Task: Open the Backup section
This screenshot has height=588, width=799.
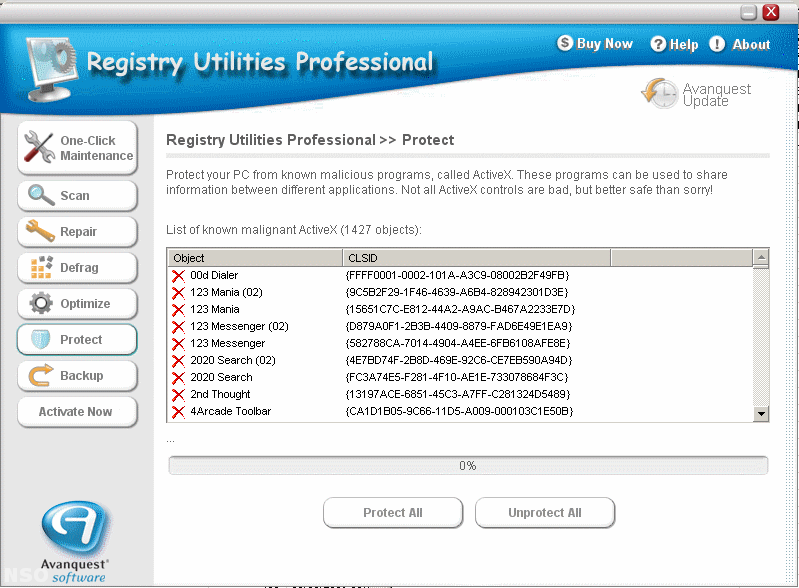Action: click(x=77, y=376)
